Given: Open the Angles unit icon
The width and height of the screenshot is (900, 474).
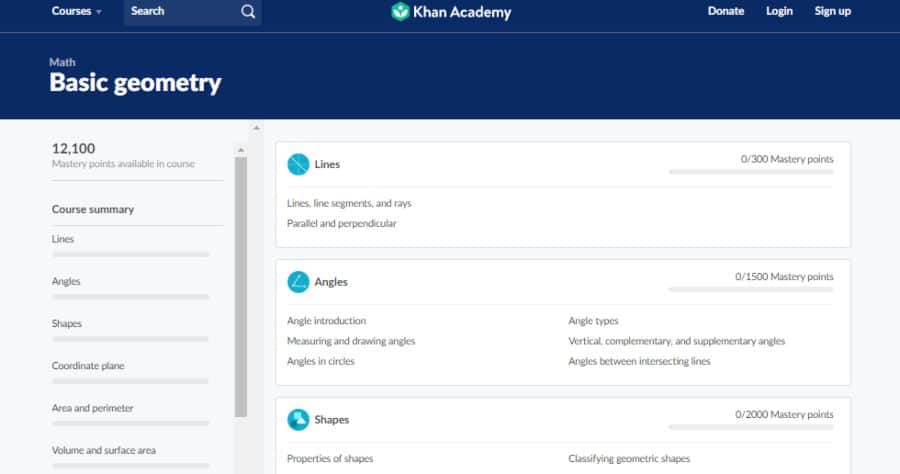Looking at the screenshot, I should [x=298, y=282].
